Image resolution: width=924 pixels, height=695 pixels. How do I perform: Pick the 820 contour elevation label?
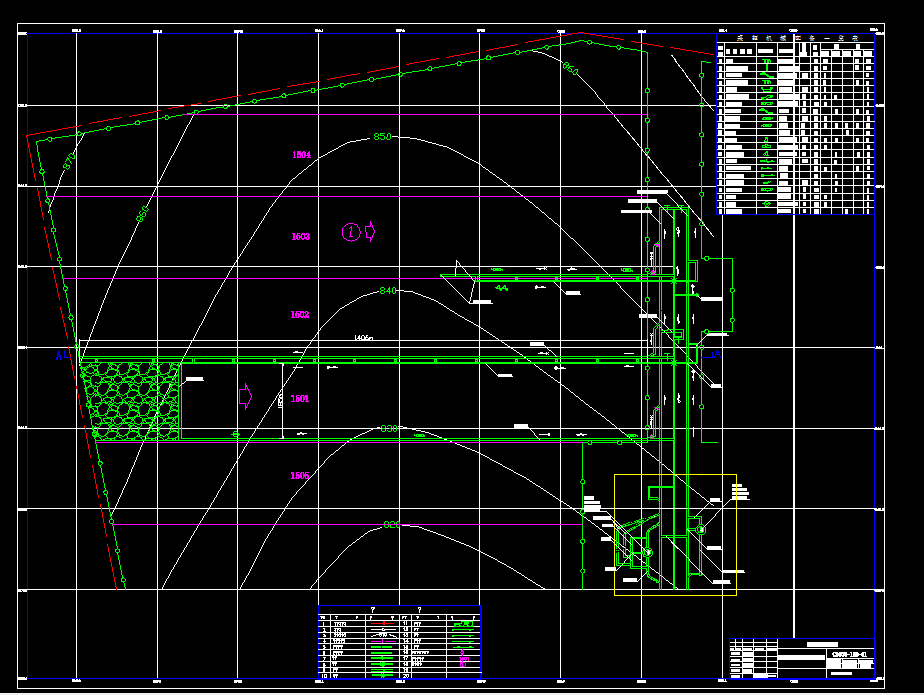(x=391, y=525)
